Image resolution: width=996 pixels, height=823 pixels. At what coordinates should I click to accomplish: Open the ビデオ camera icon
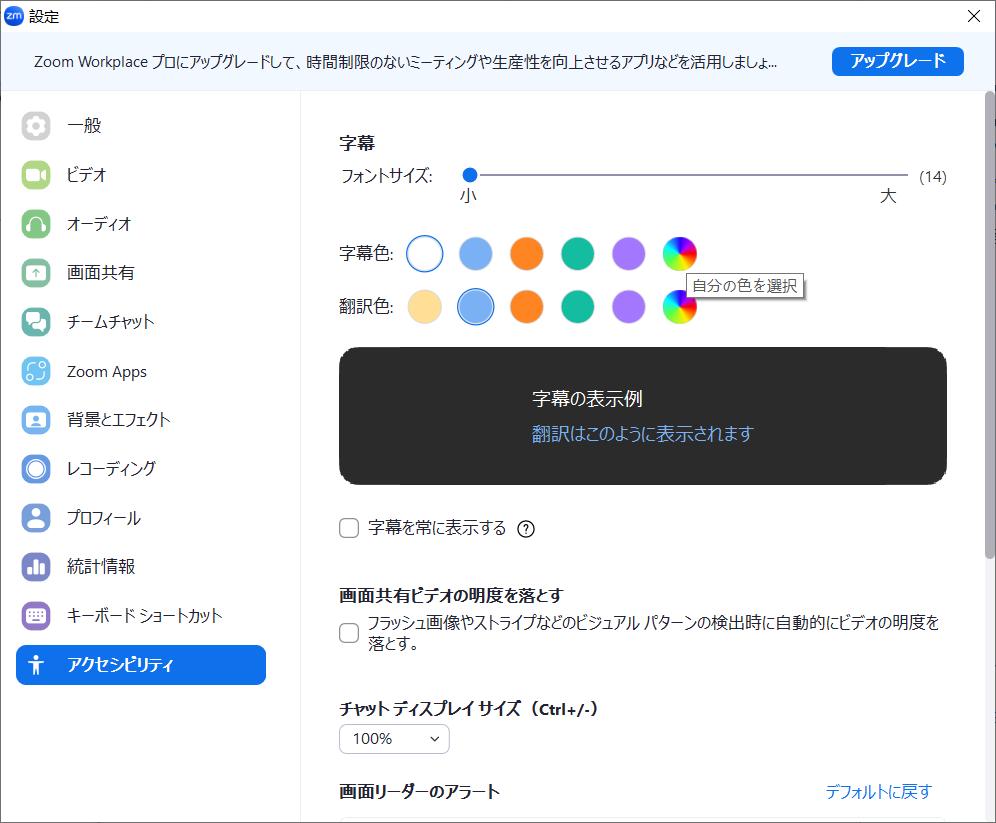coord(36,175)
